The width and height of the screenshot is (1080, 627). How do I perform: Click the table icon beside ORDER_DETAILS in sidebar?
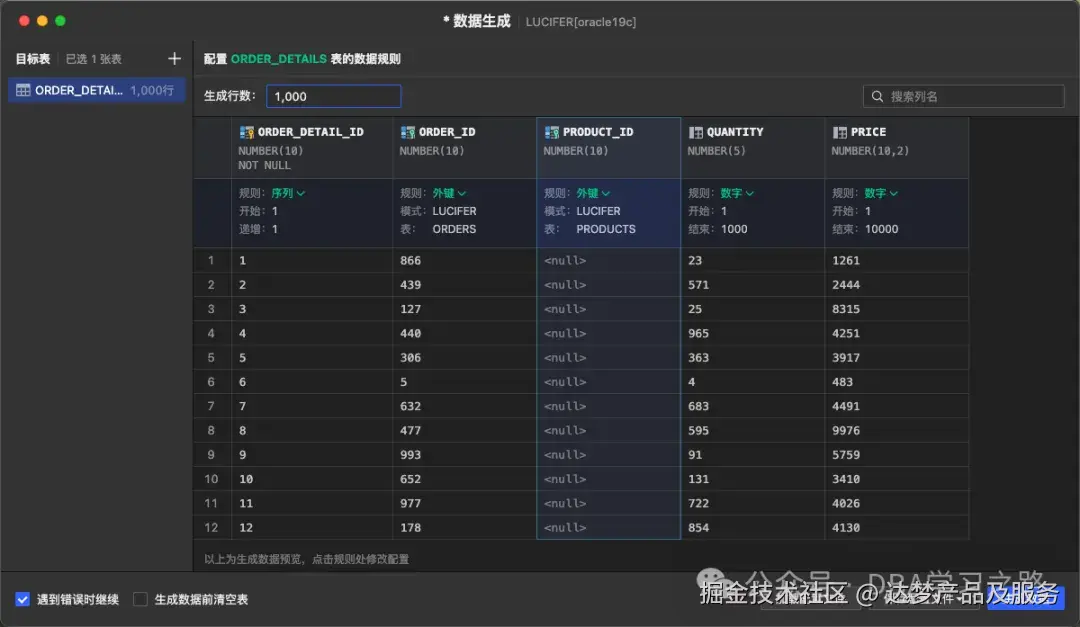22,90
